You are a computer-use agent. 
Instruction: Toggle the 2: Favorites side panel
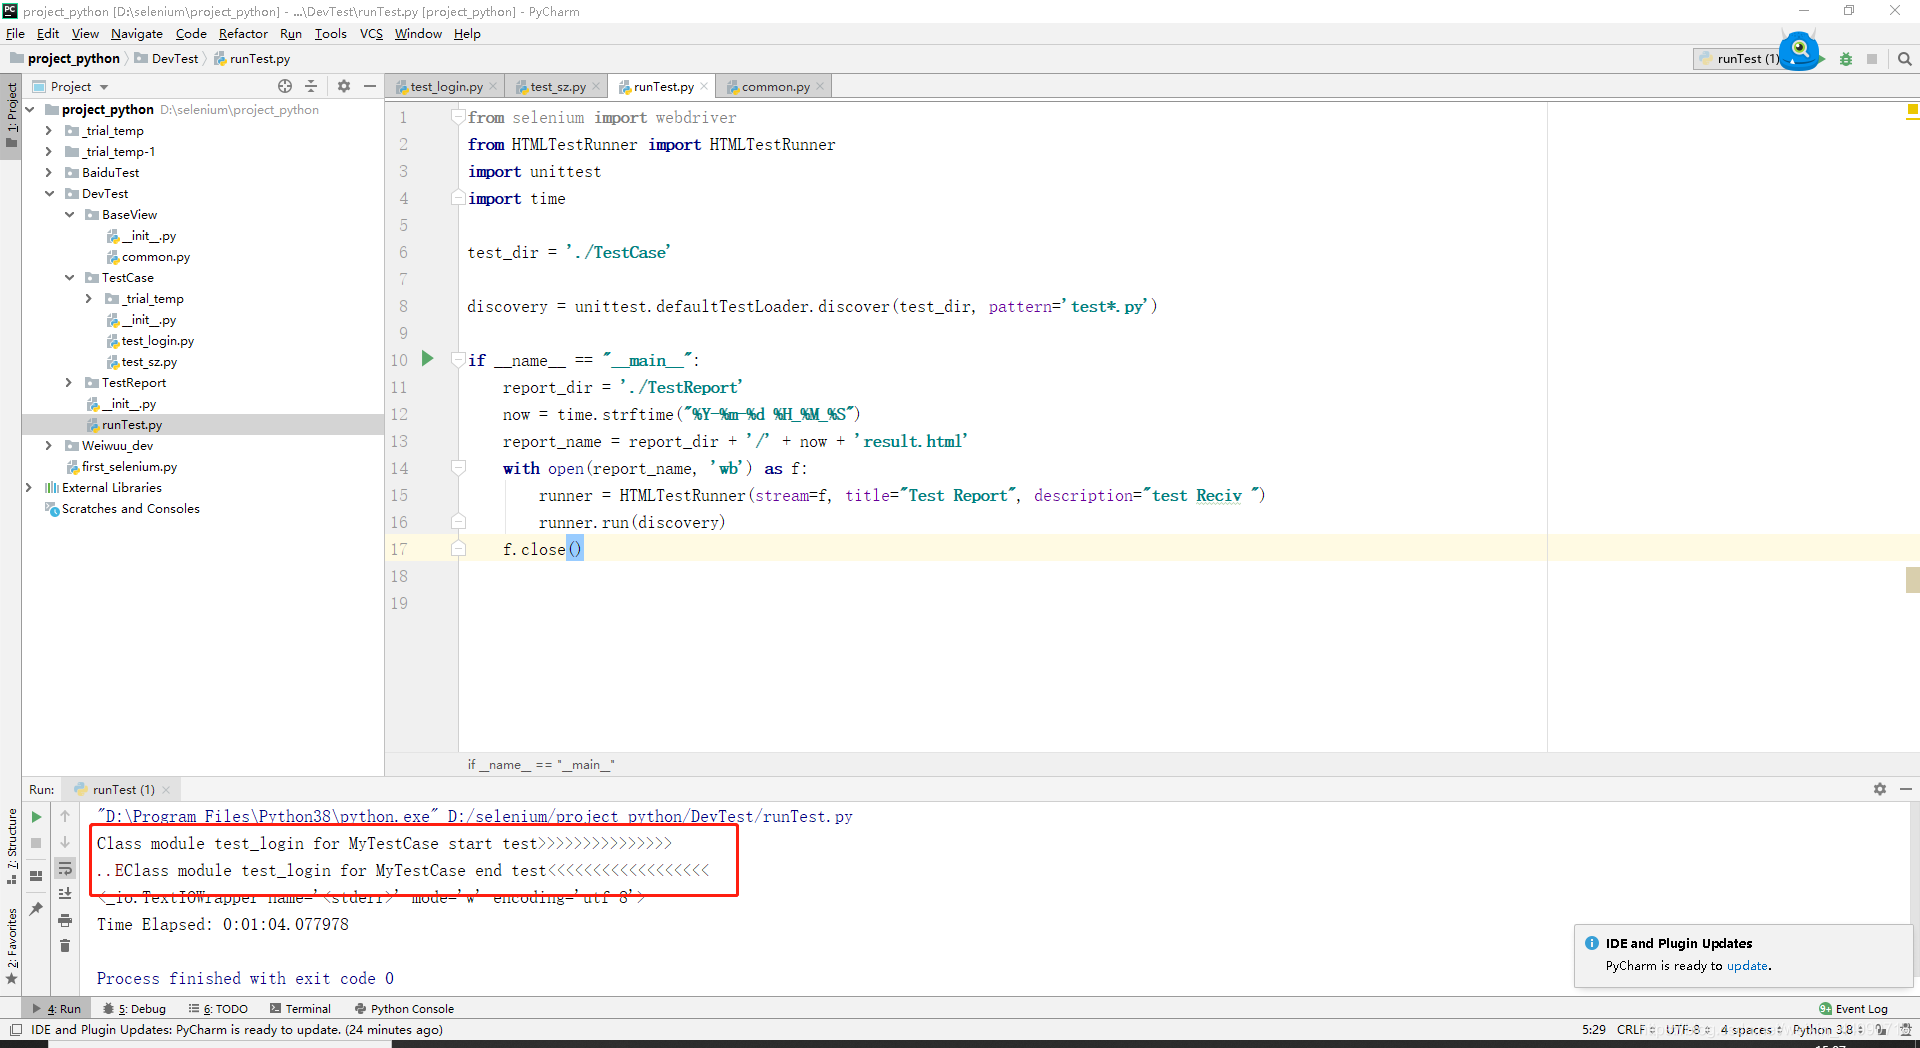12,946
